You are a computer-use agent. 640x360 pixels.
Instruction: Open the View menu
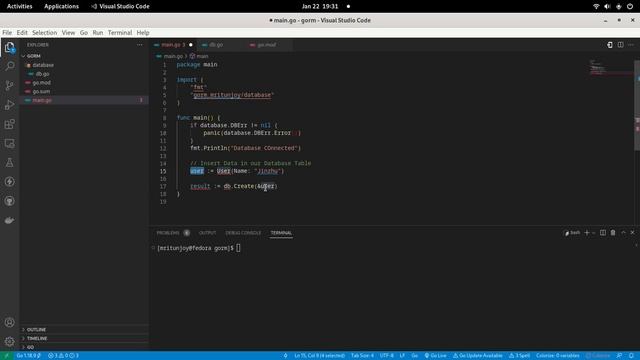(x=68, y=33)
